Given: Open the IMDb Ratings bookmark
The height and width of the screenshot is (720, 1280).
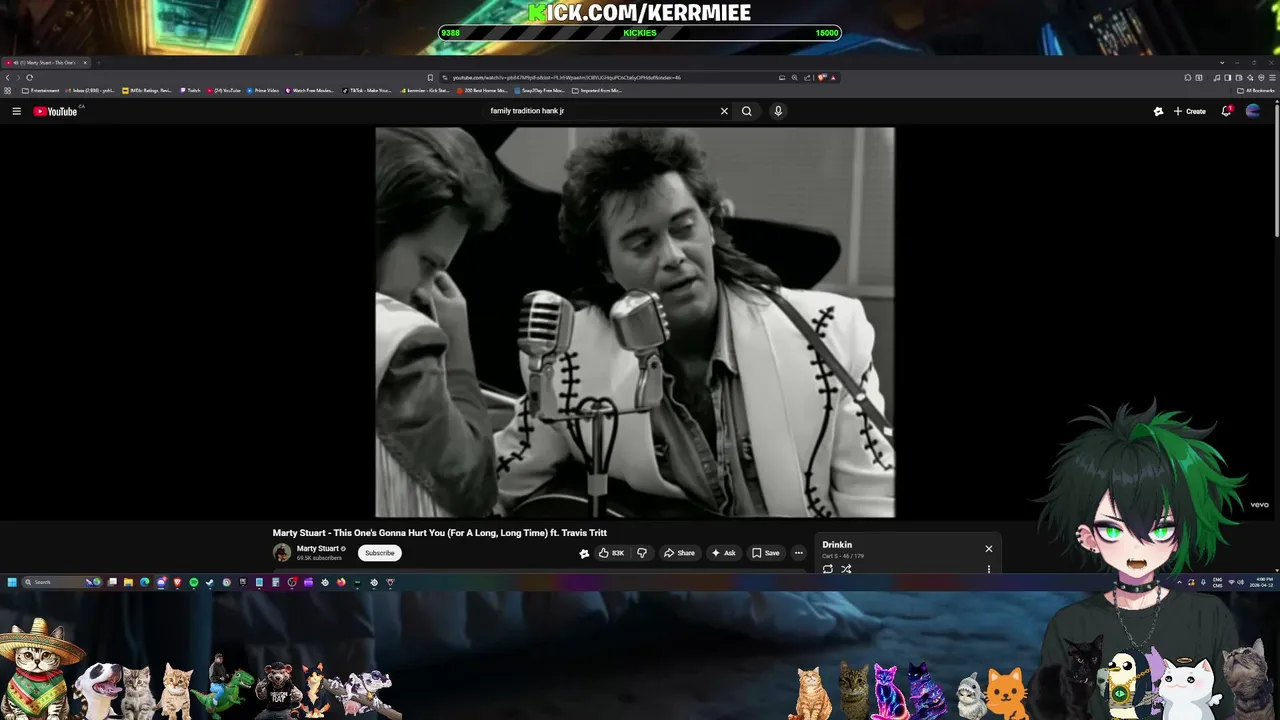Looking at the screenshot, I should tap(147, 90).
